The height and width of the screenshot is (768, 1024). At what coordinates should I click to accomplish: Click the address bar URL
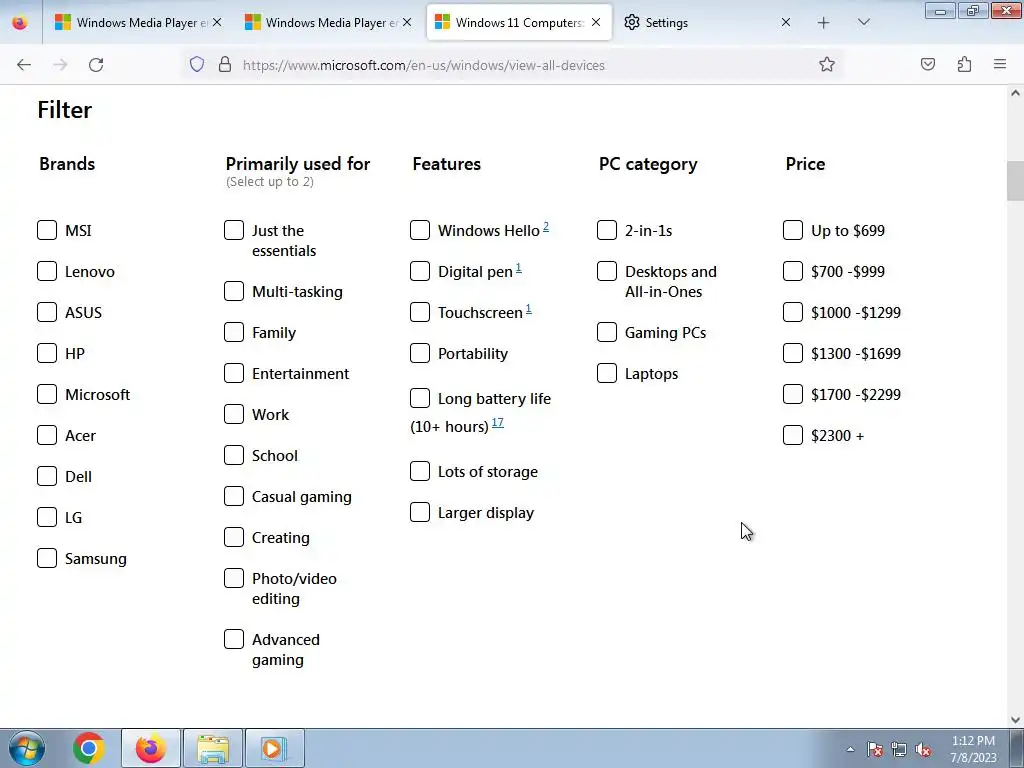click(x=424, y=65)
